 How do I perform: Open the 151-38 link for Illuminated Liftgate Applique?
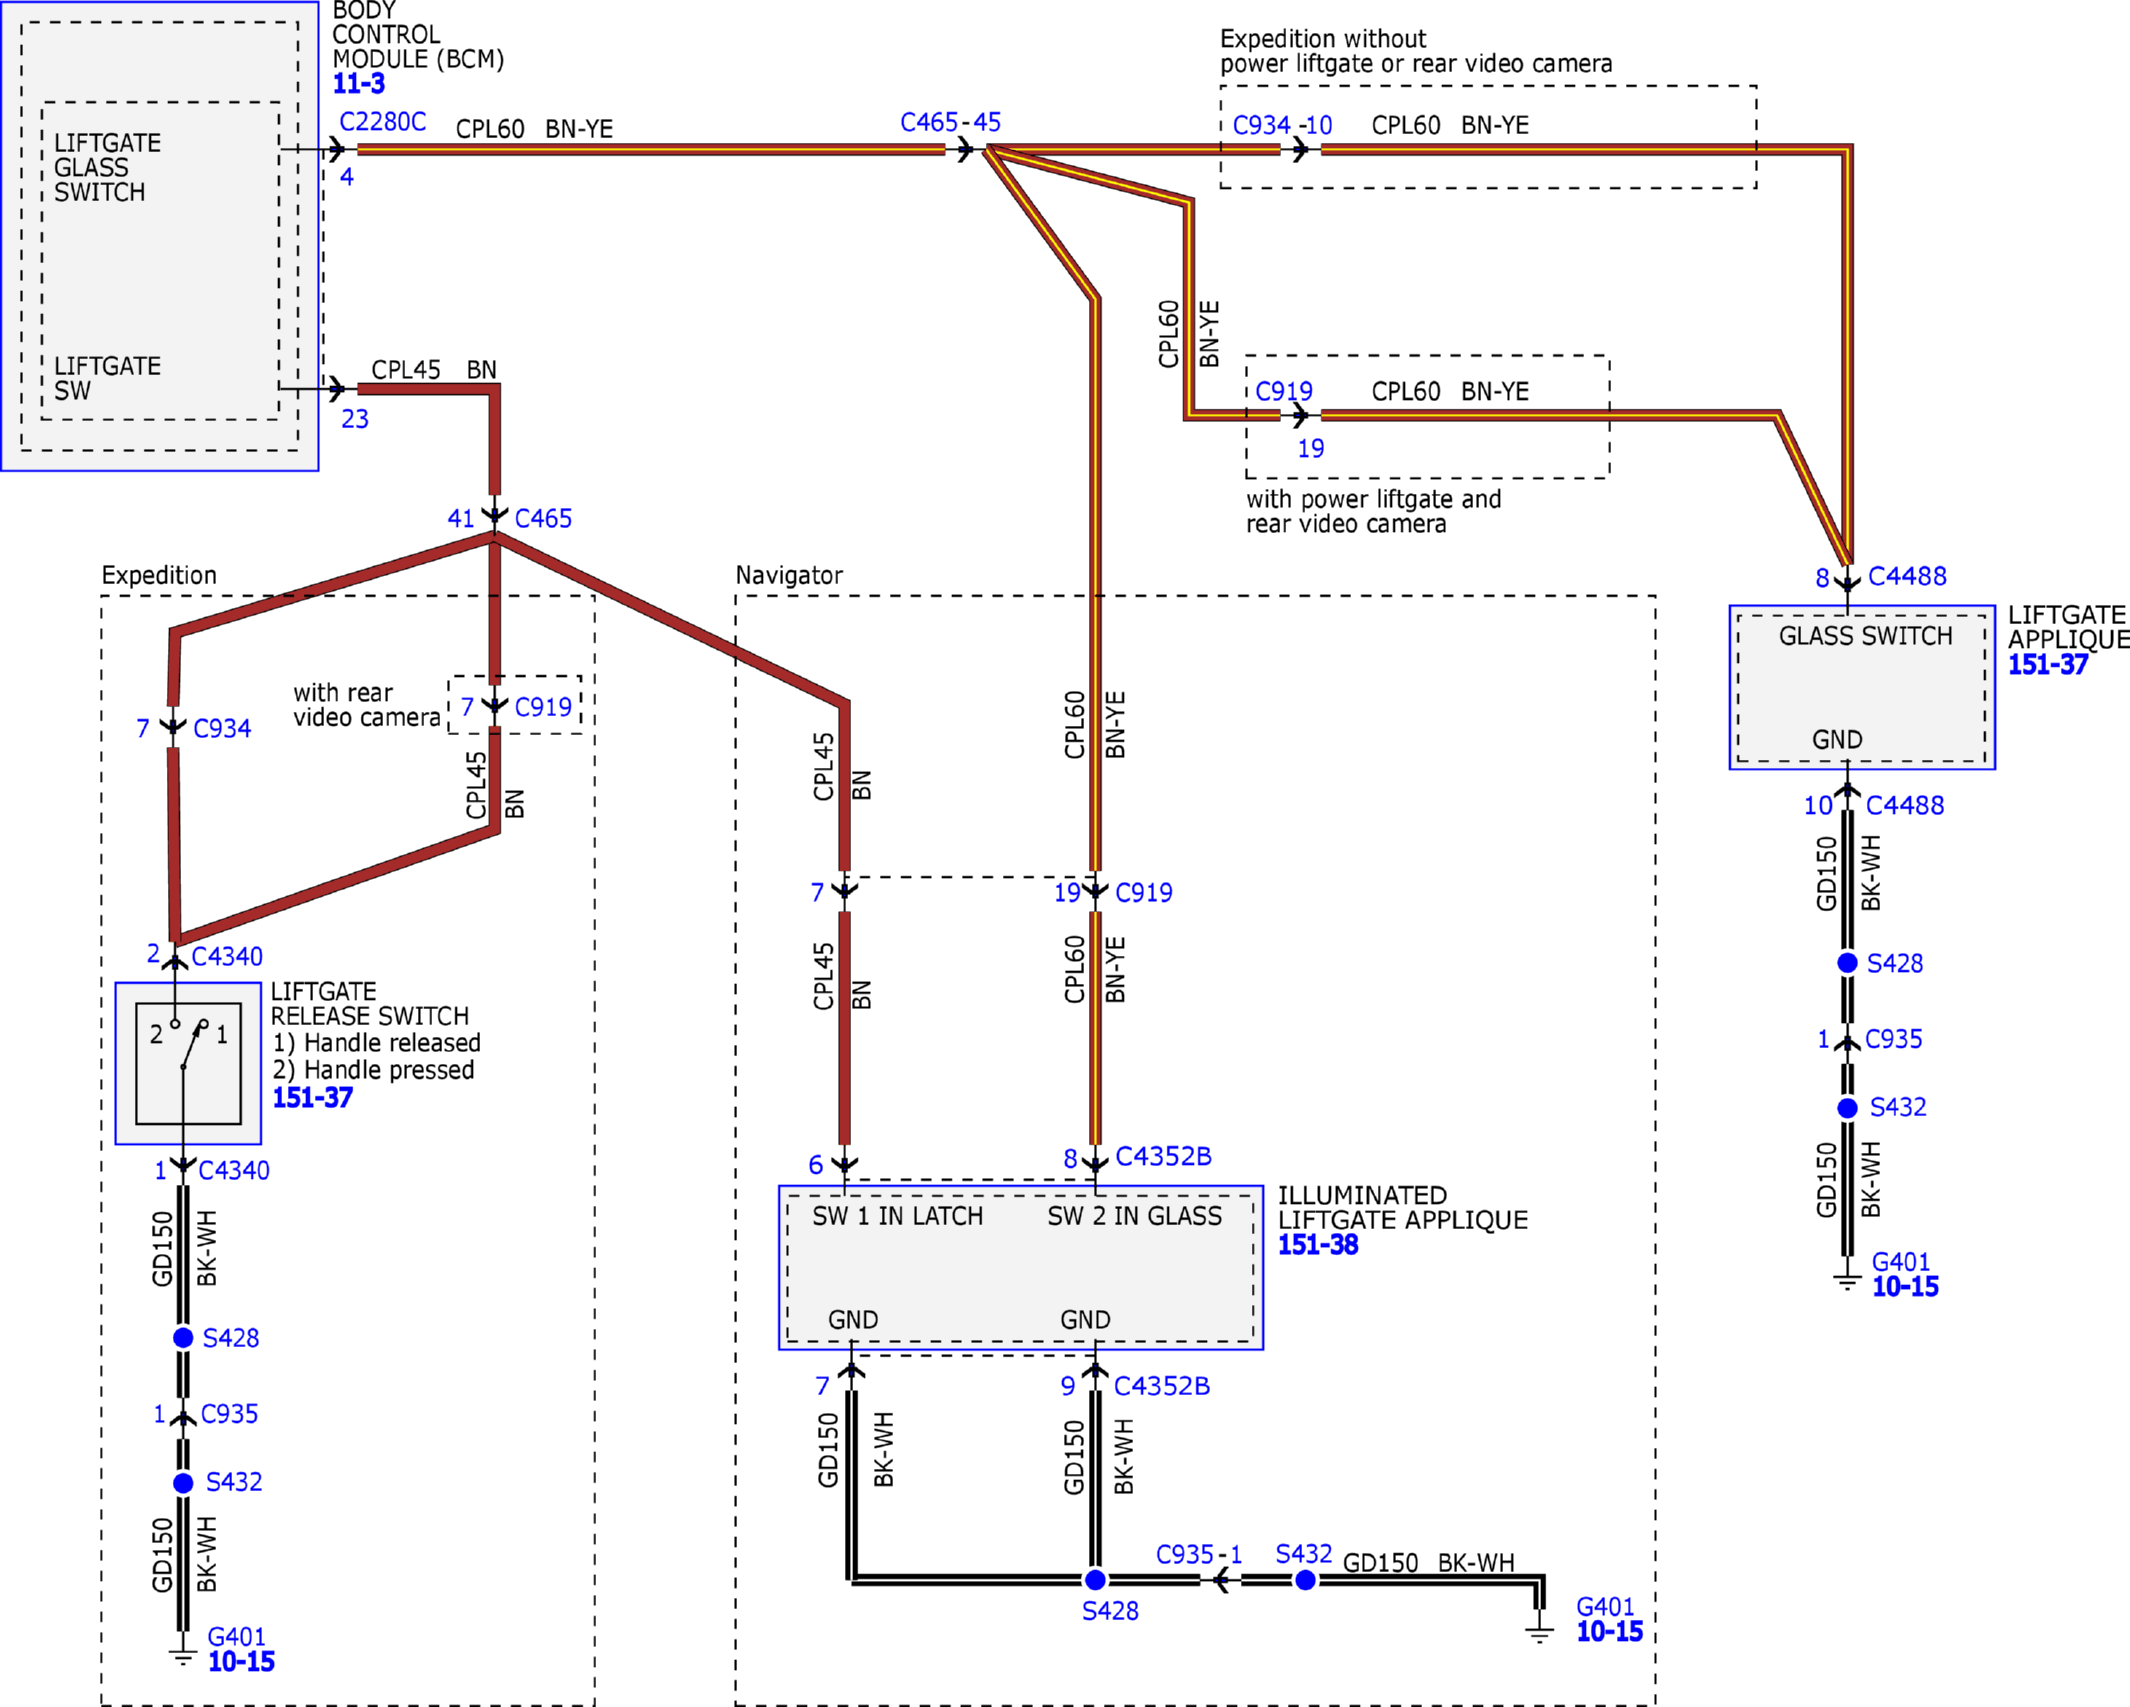click(x=1317, y=1245)
